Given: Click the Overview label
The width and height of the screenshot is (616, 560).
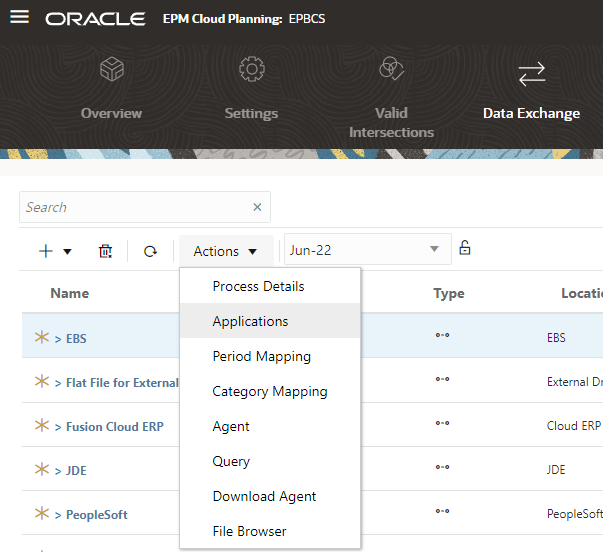Looking at the screenshot, I should pos(112,113).
